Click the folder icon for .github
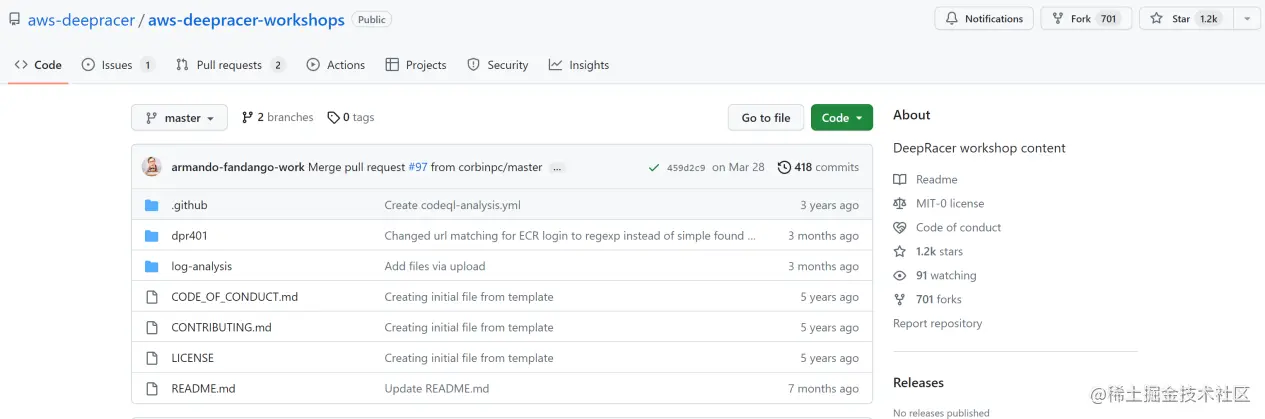 (x=152, y=205)
